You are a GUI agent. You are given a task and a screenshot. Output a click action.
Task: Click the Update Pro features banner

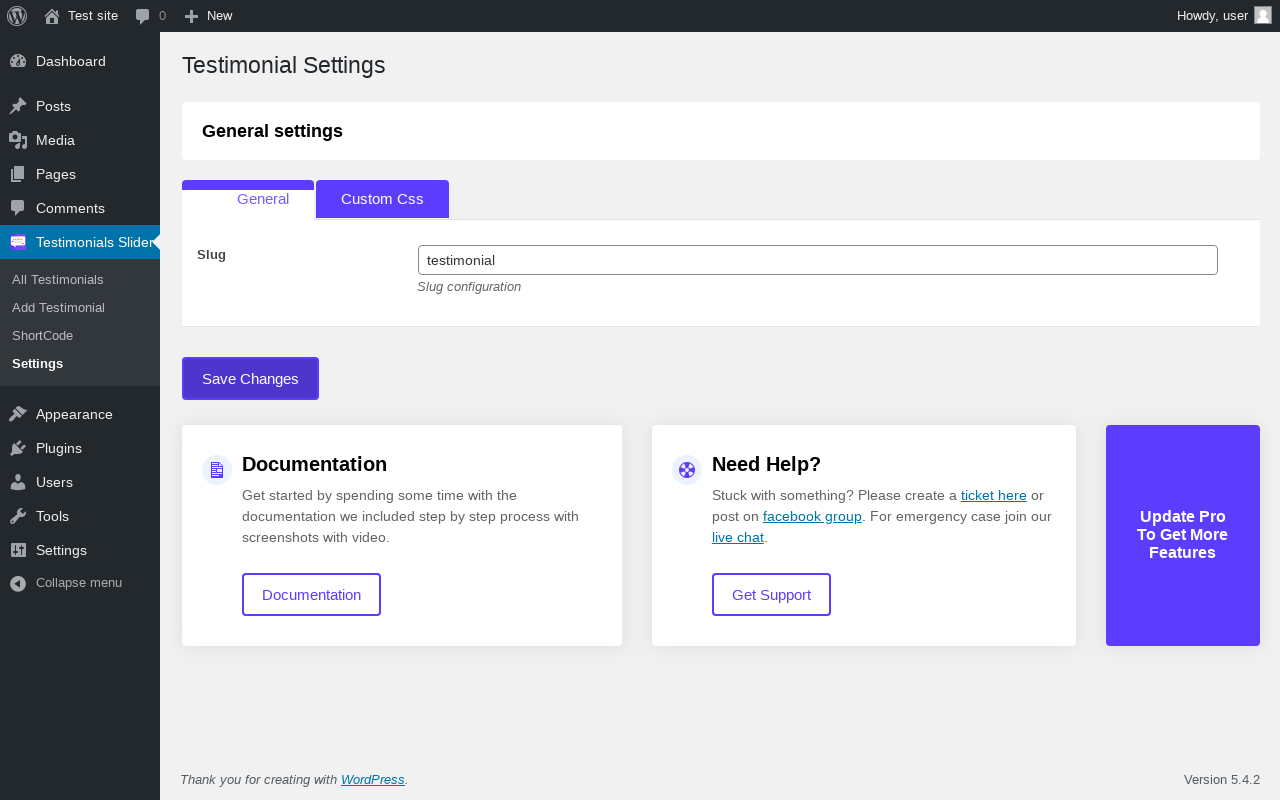pyautogui.click(x=1182, y=535)
